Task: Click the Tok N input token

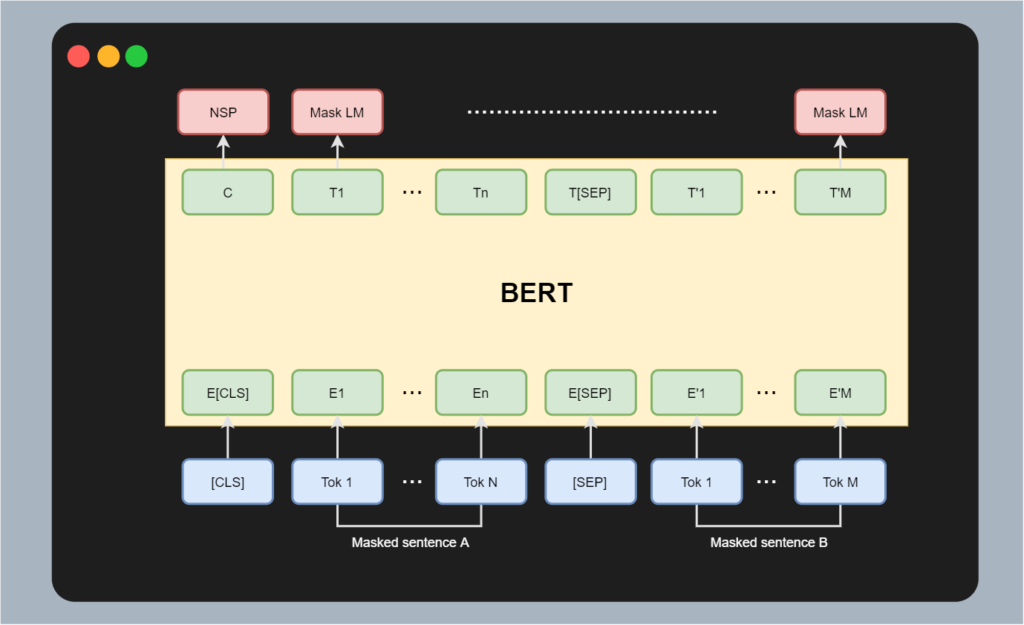Action: 480,482
